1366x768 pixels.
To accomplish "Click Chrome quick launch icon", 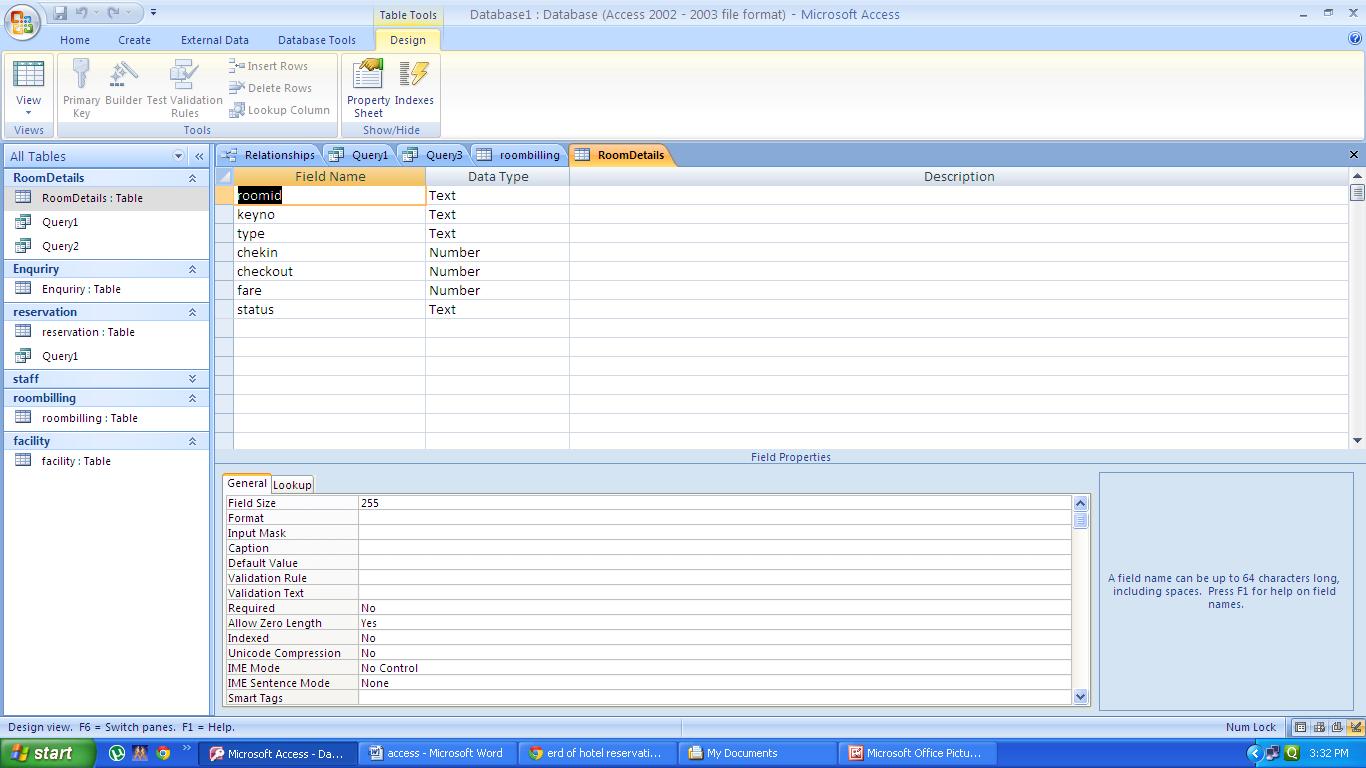I will pyautogui.click(x=163, y=753).
